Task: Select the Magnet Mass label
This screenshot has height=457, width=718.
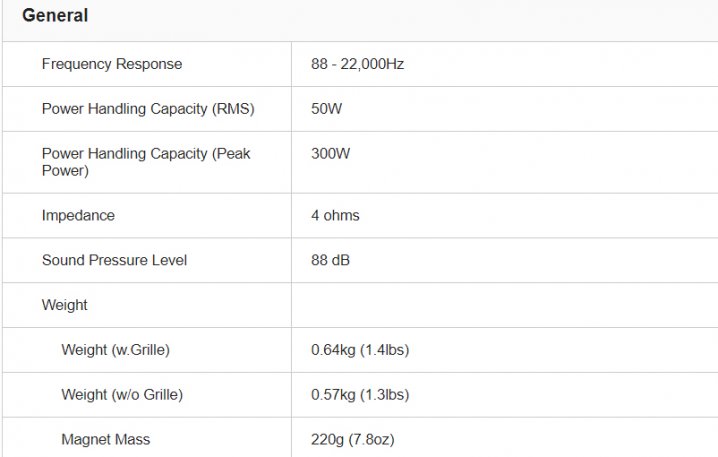Action: click(x=106, y=439)
